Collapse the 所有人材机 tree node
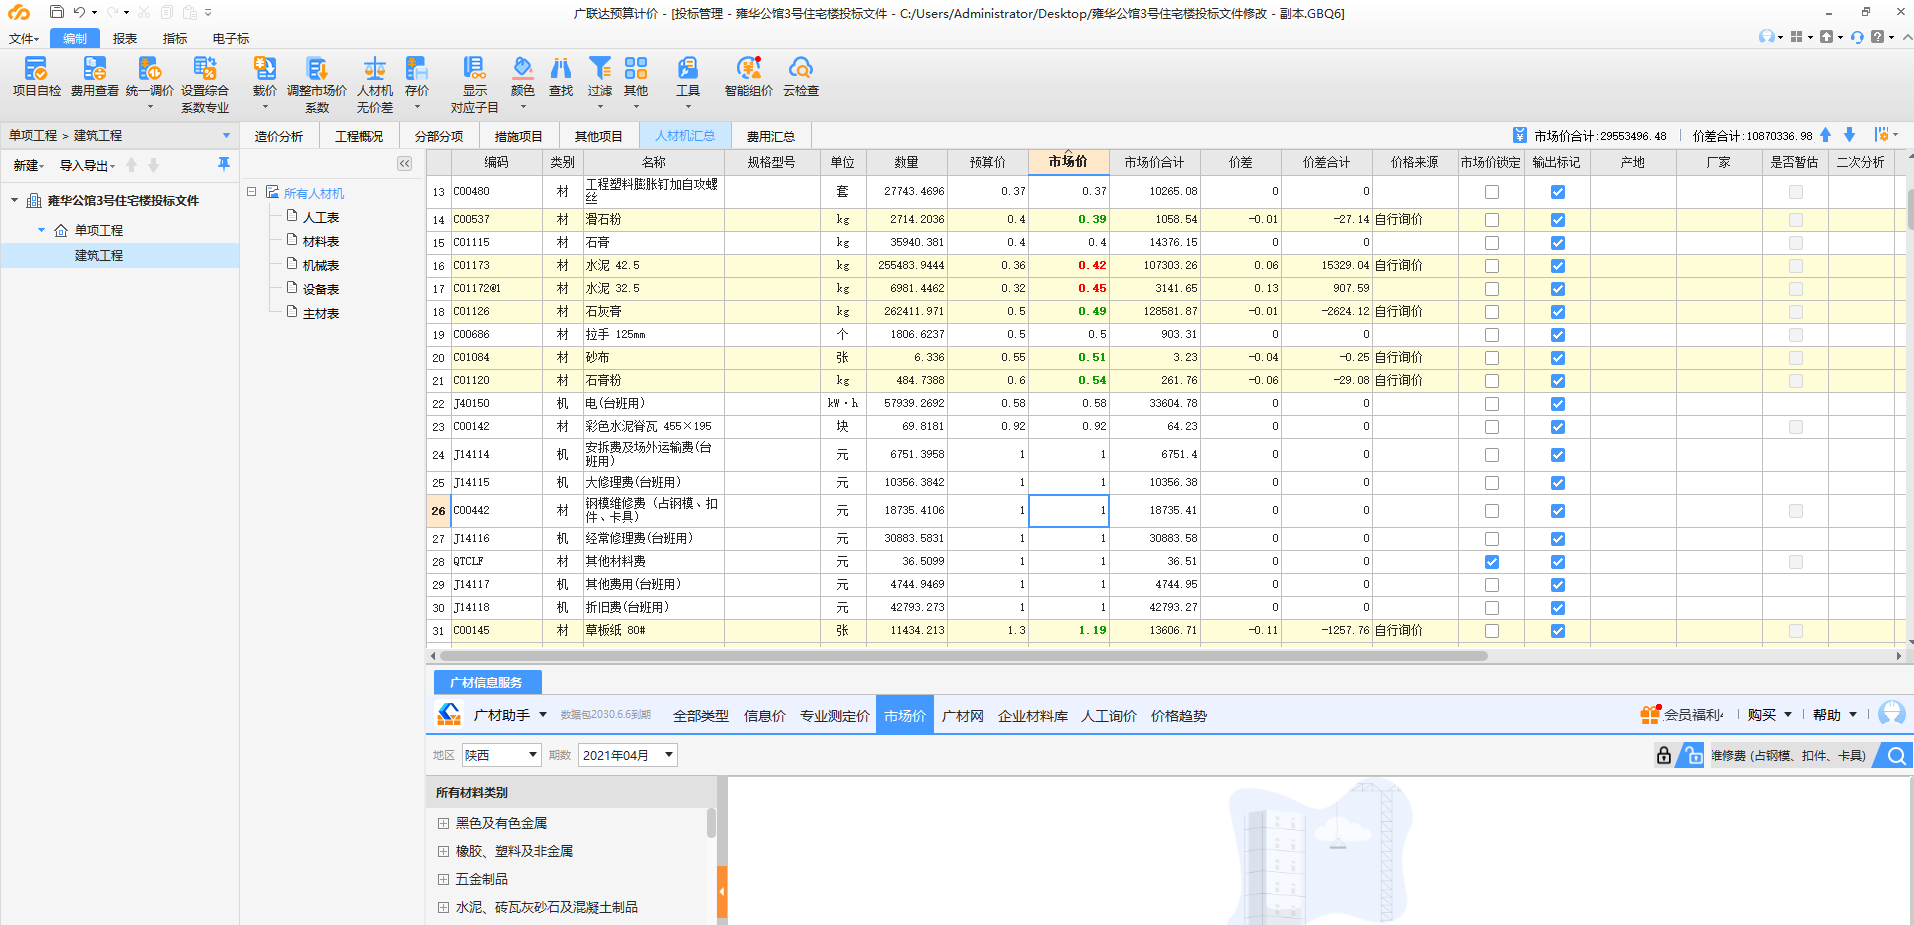The image size is (1914, 925). (252, 192)
